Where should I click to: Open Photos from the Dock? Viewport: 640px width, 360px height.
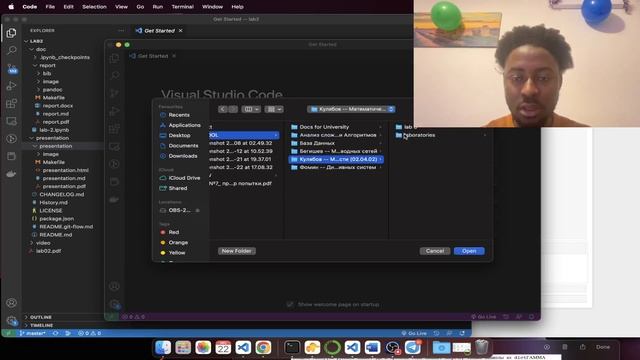[203, 347]
